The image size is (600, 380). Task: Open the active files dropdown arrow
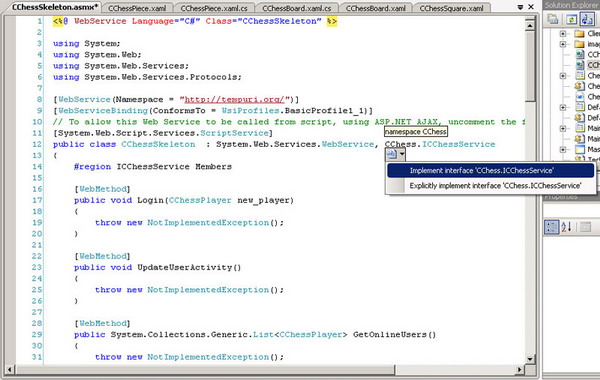[520, 7]
